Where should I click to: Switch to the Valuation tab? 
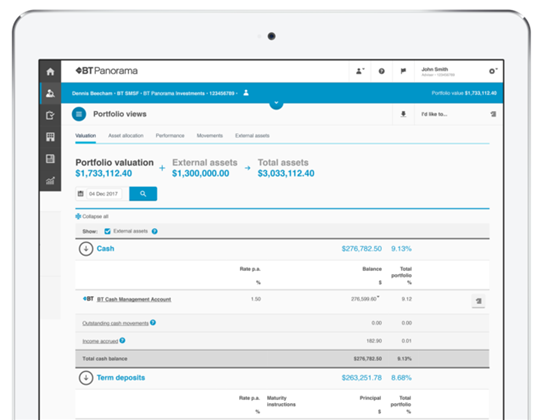86,136
